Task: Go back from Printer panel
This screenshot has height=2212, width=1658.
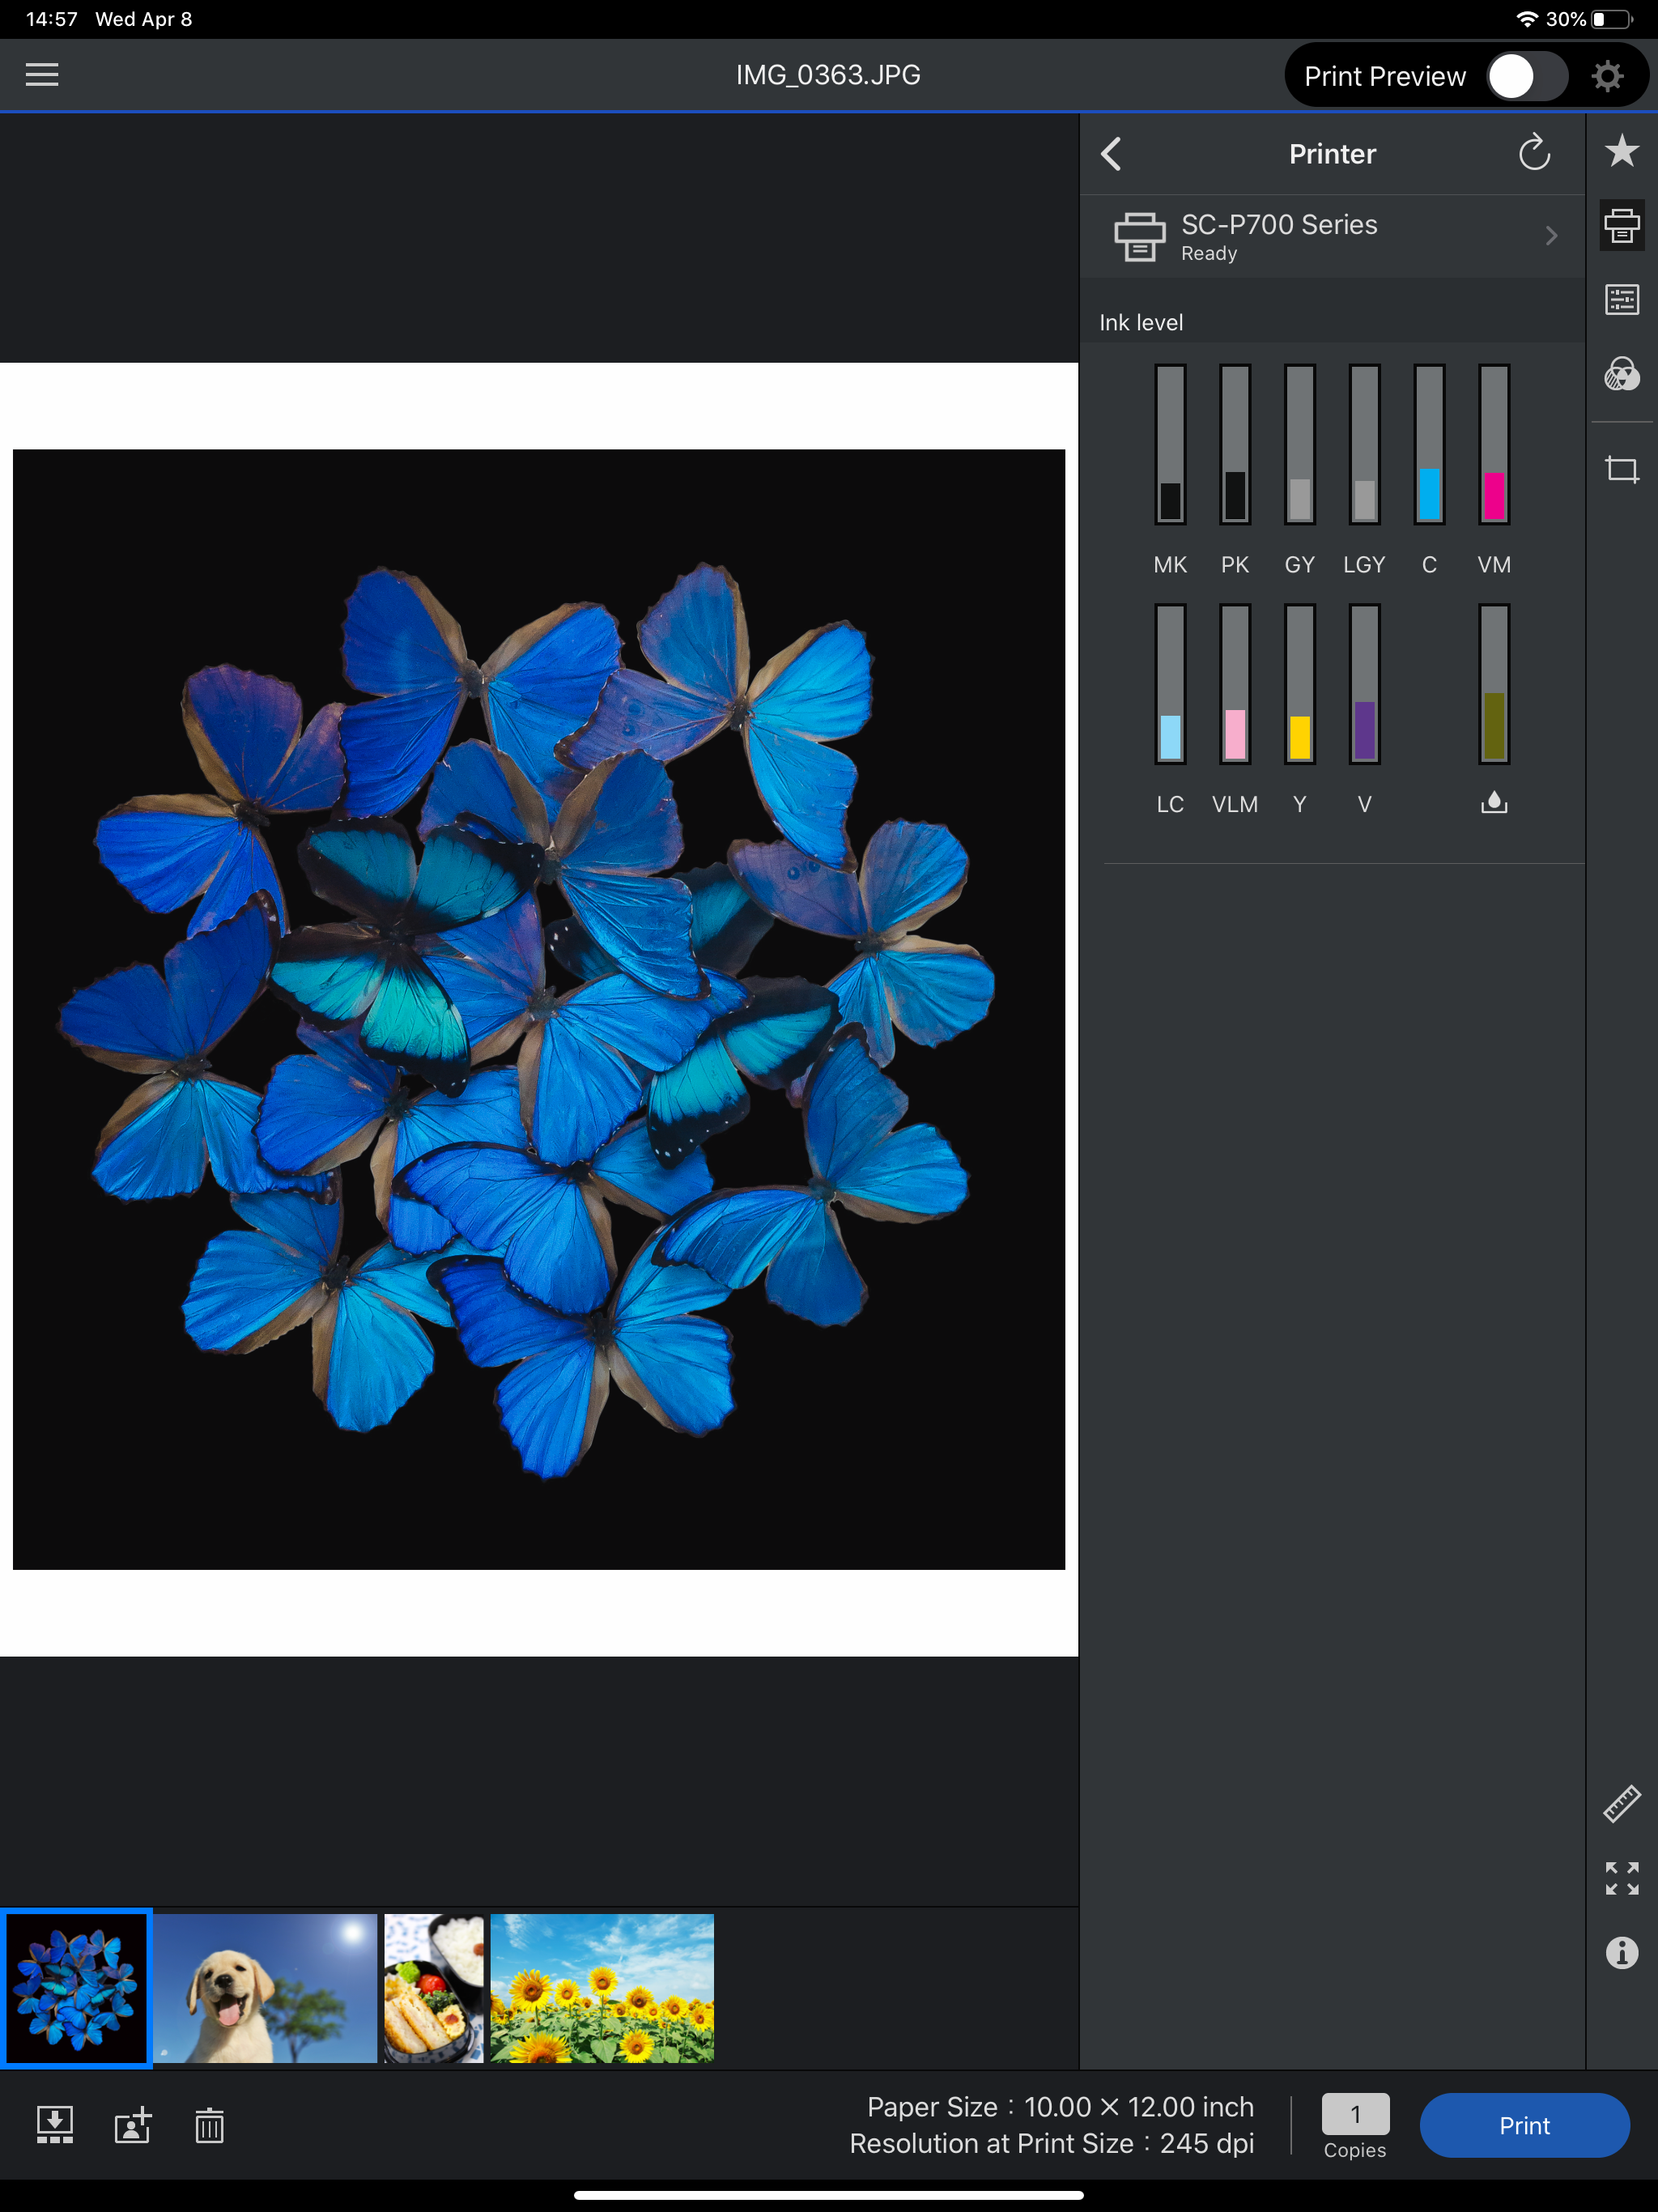Action: point(1112,154)
